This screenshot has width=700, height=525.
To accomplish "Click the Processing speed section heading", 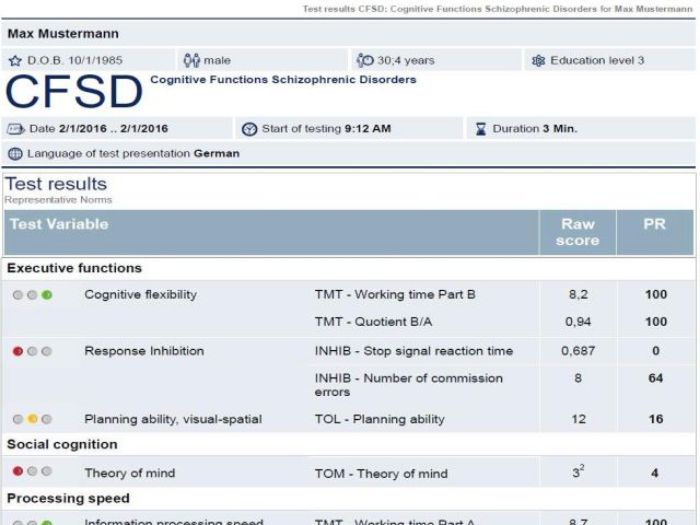I will (68, 498).
